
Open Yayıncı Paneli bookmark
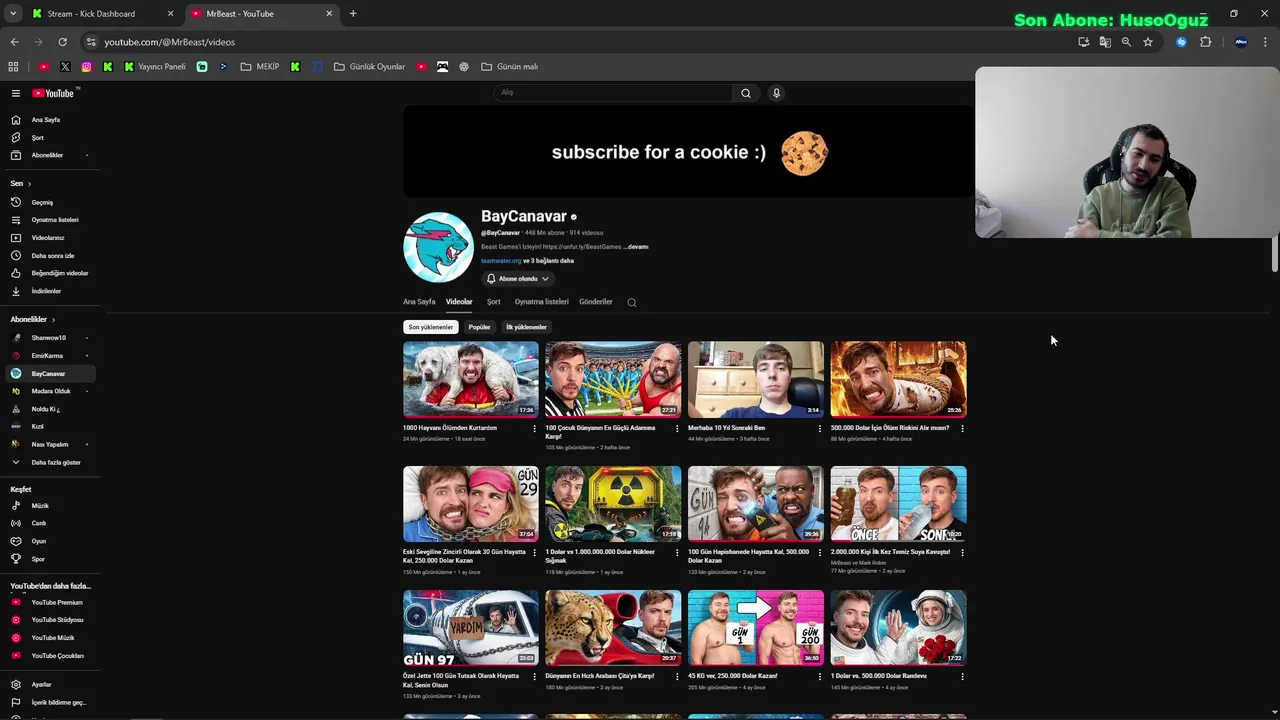[x=154, y=67]
